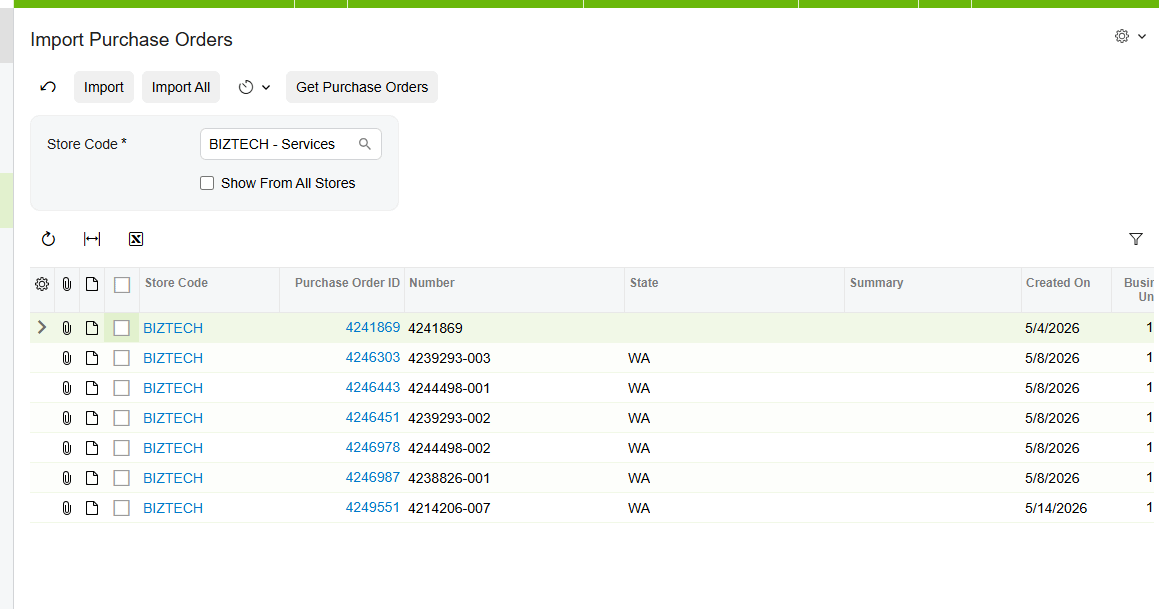Open notes icon for order 4249551

(x=92, y=508)
